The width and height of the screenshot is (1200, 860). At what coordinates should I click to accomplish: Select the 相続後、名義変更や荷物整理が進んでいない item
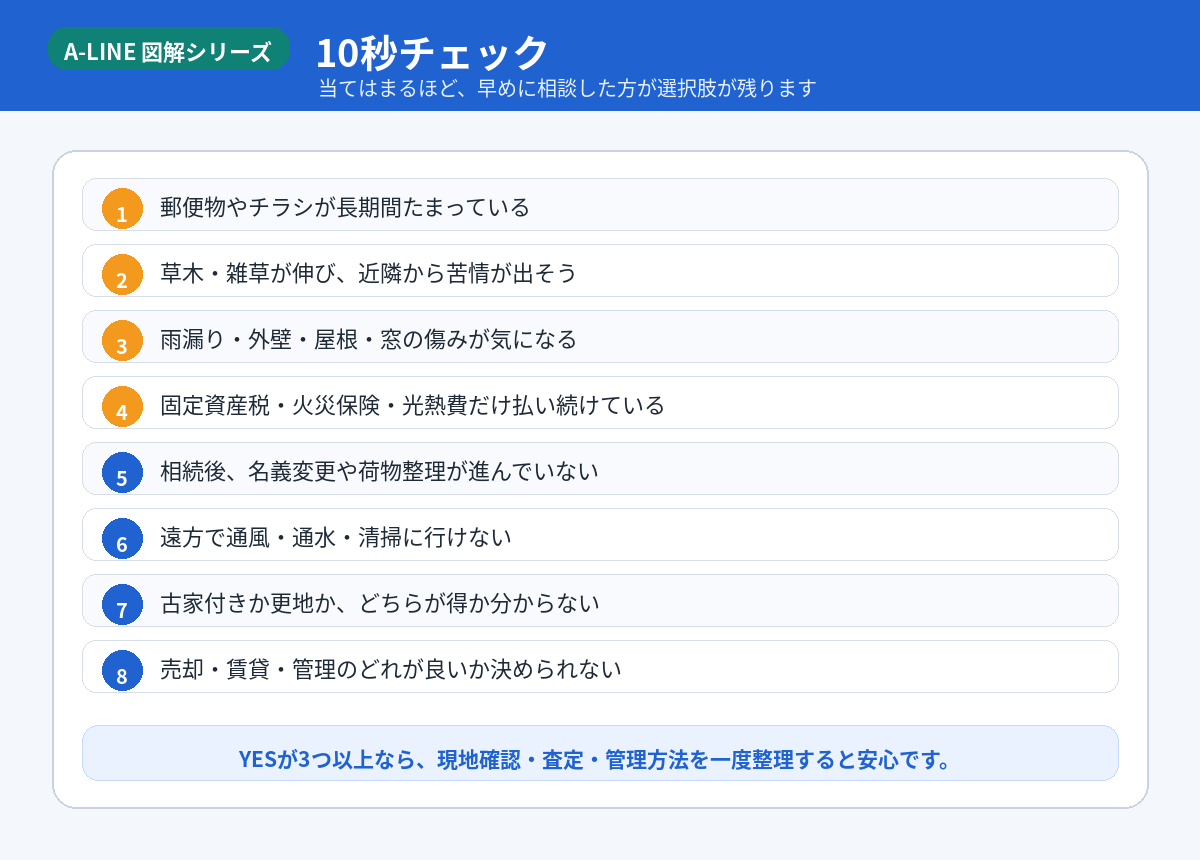600,469
